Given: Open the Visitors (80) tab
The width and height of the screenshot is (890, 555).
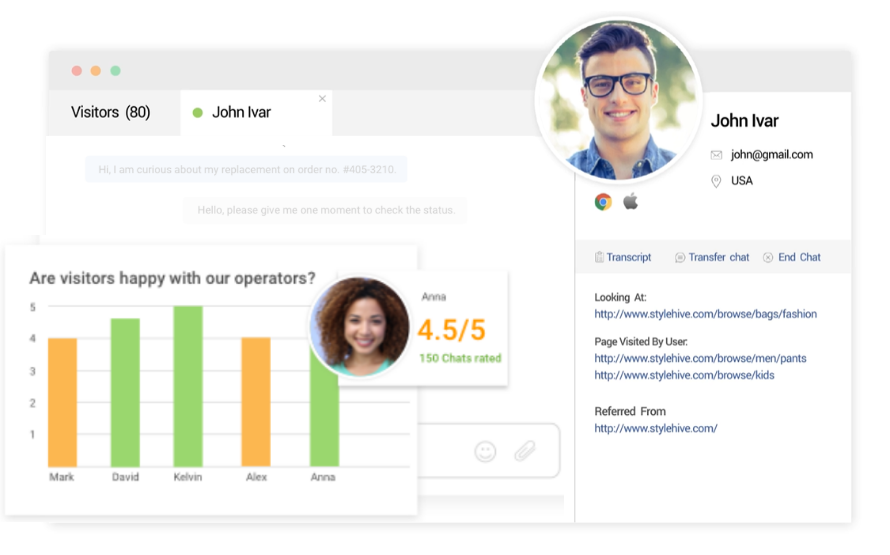Looking at the screenshot, I should pyautogui.click(x=111, y=112).
